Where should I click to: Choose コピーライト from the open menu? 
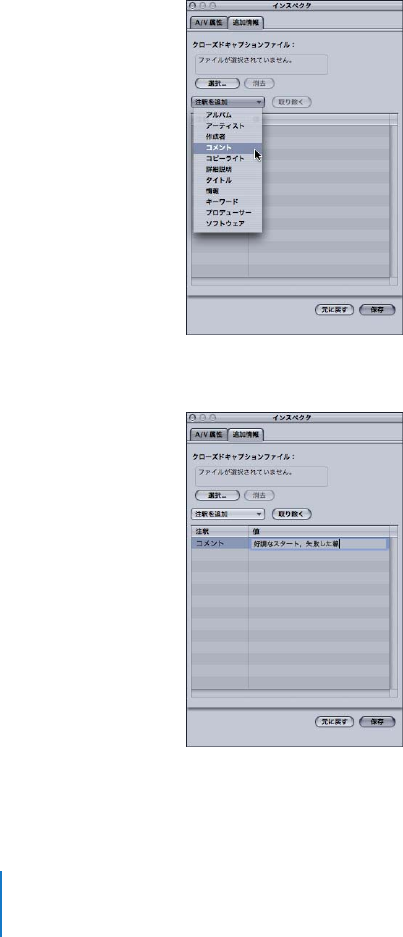[227, 158]
